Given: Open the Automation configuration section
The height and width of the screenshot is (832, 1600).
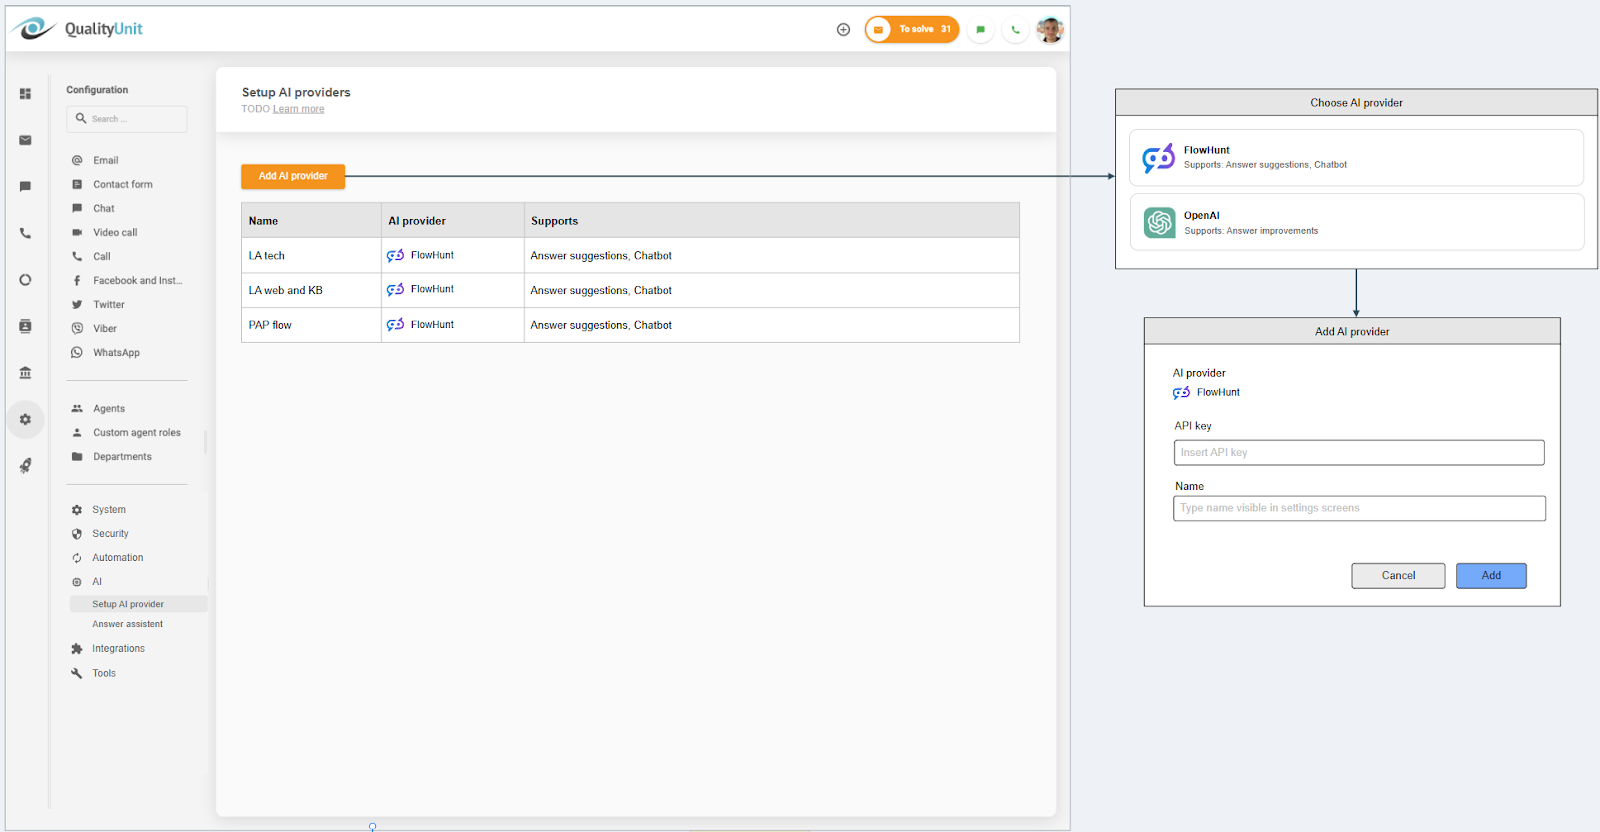Looking at the screenshot, I should (x=117, y=558).
